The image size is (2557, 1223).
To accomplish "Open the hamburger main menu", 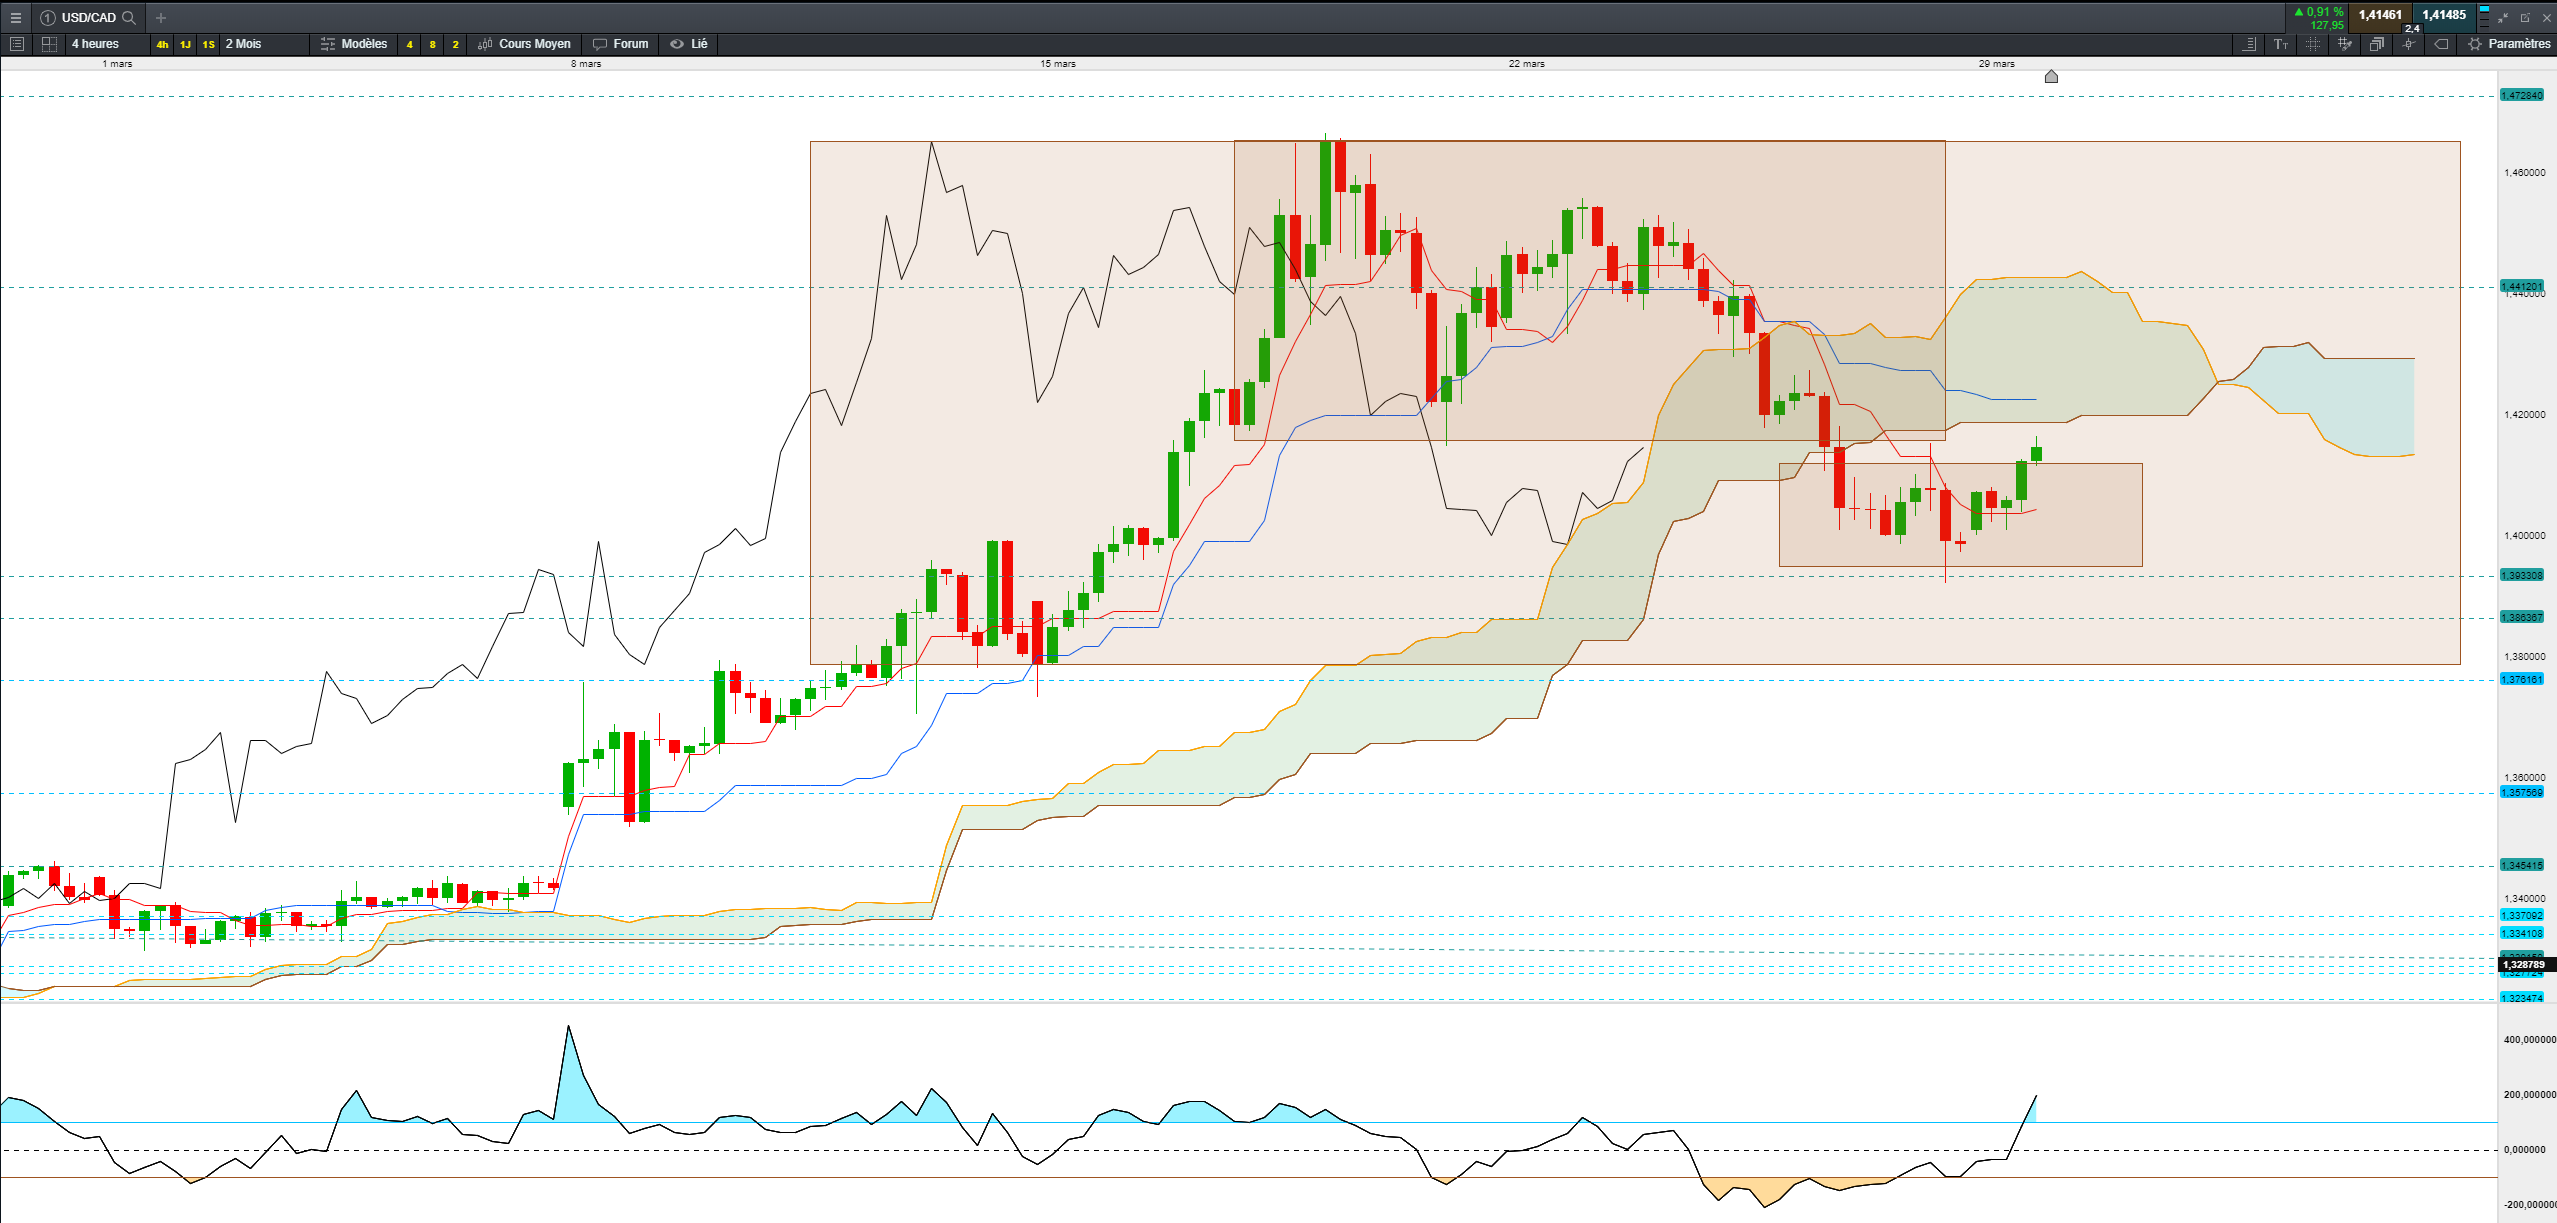I will coord(15,17).
